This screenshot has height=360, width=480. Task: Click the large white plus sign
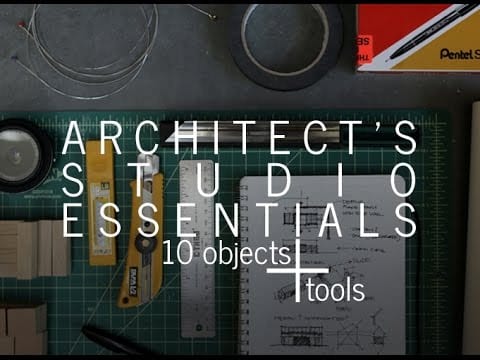(298, 270)
